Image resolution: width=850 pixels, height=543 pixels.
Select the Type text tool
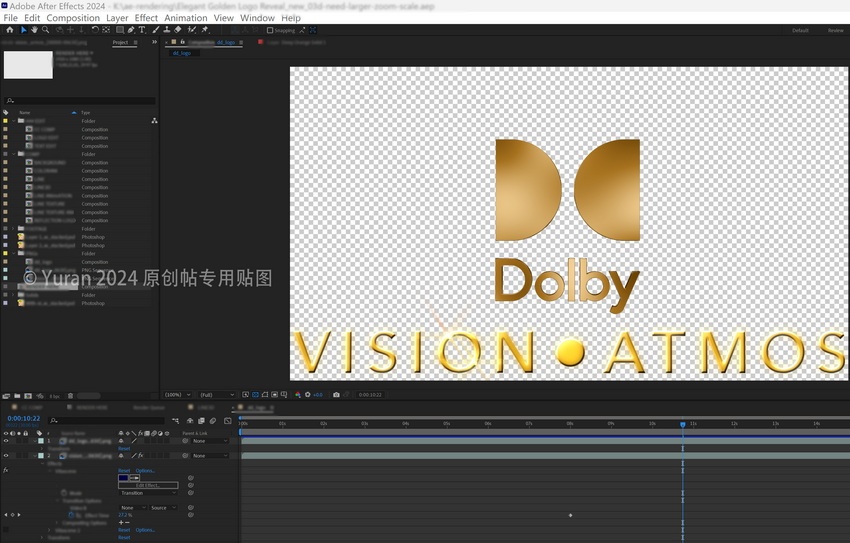[142, 30]
